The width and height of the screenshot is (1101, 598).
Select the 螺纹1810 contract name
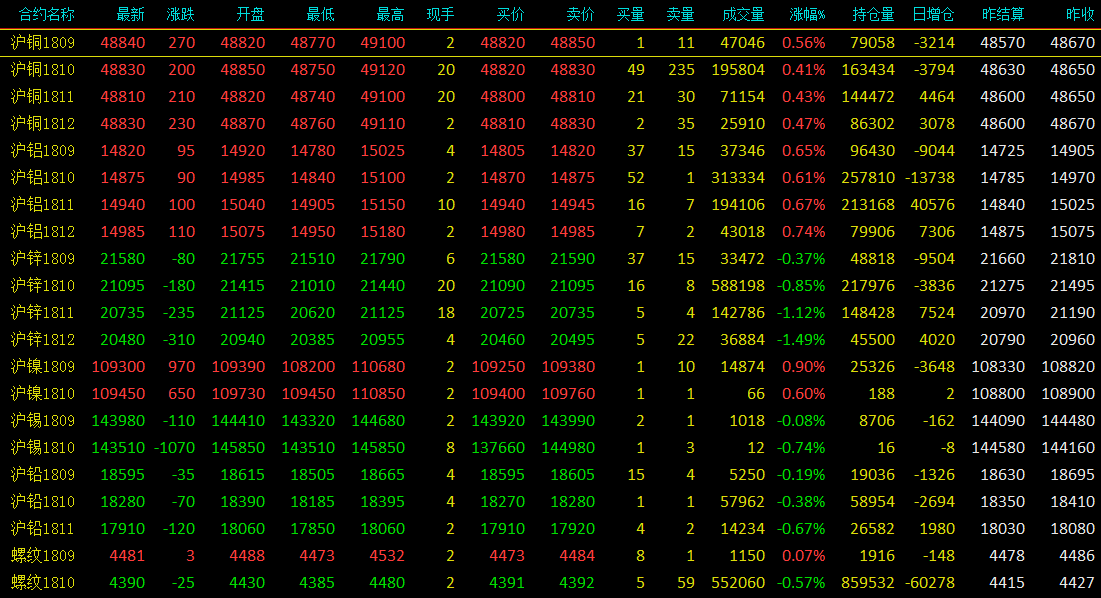(x=43, y=583)
